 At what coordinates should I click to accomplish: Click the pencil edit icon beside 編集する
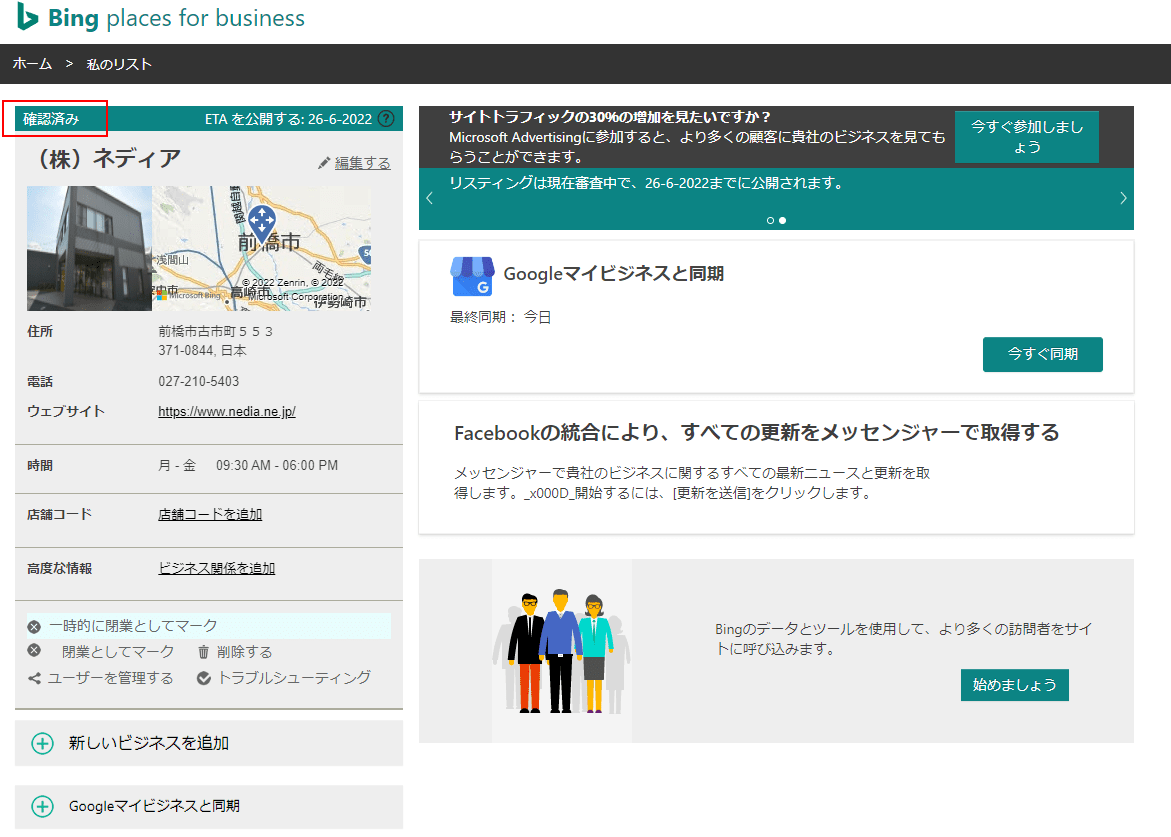pyautogui.click(x=323, y=163)
